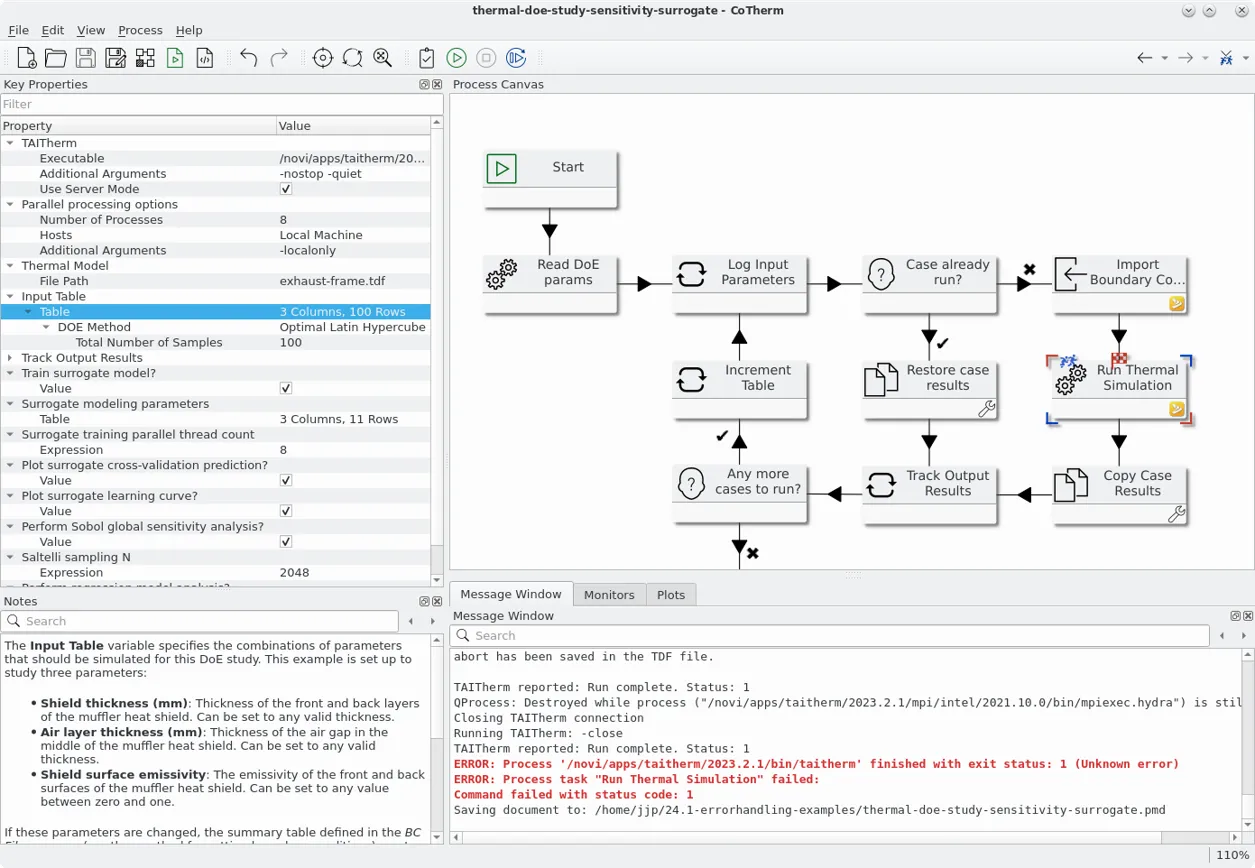Click the back arrow navigation icon
Image resolution: width=1255 pixels, height=868 pixels.
1145,58
